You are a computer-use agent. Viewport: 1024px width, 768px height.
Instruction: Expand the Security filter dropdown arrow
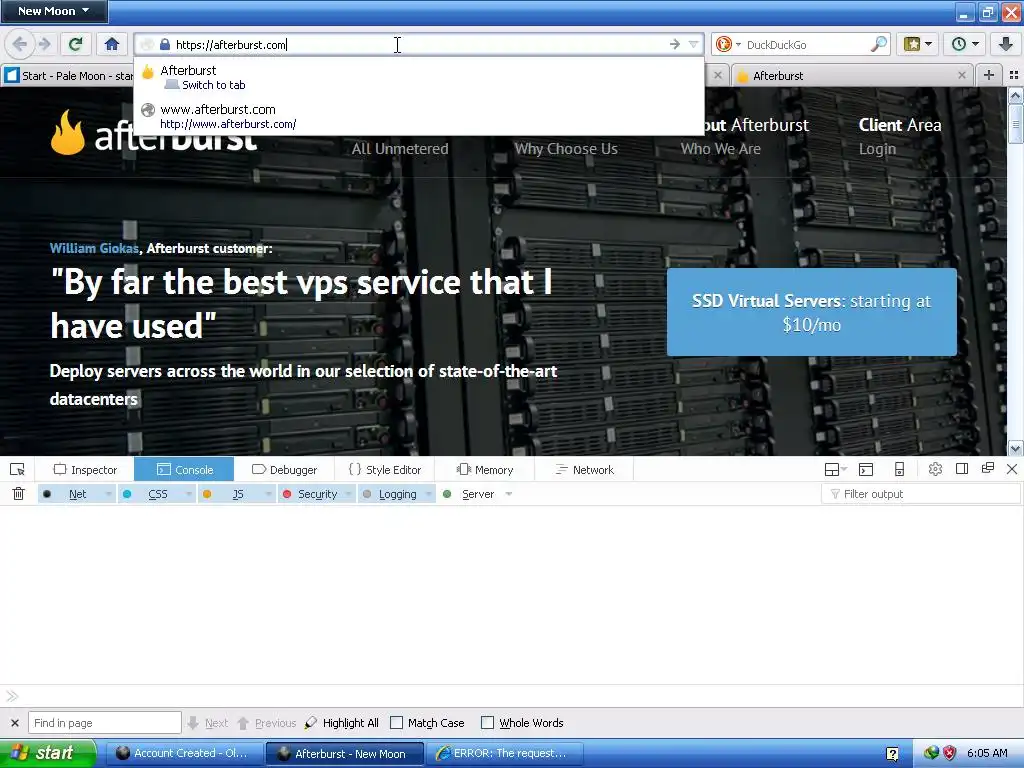click(349, 494)
